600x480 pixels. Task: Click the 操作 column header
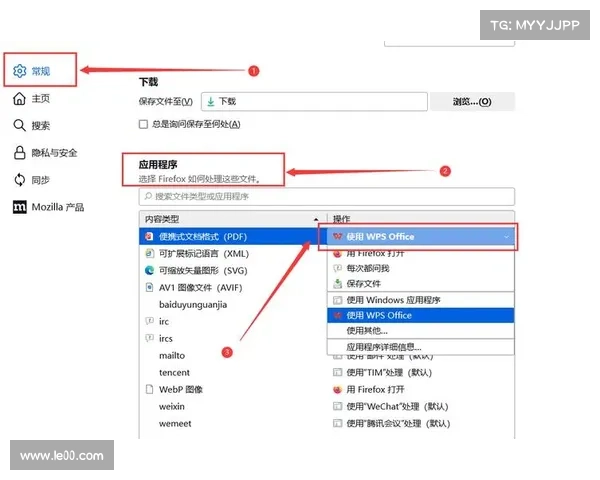click(x=421, y=219)
